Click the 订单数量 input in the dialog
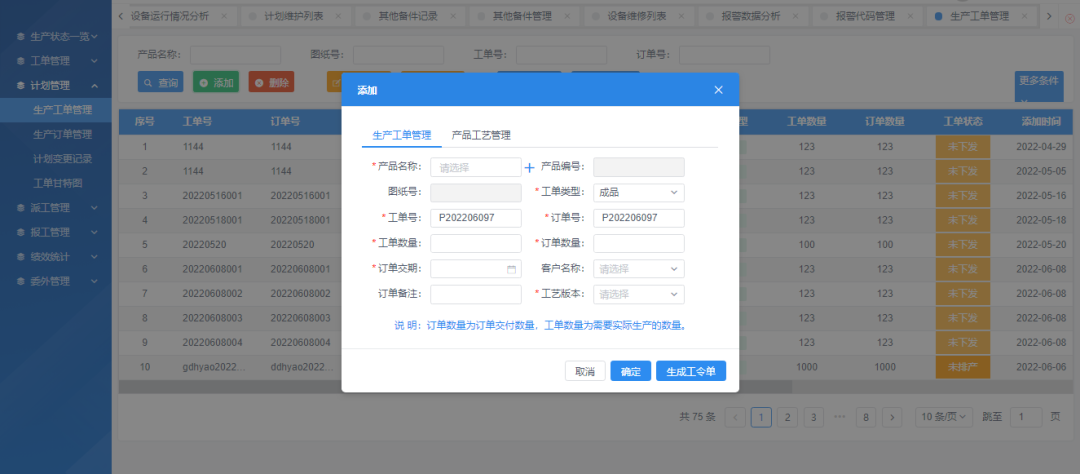Viewport: 1080px width, 474px height. tap(638, 244)
